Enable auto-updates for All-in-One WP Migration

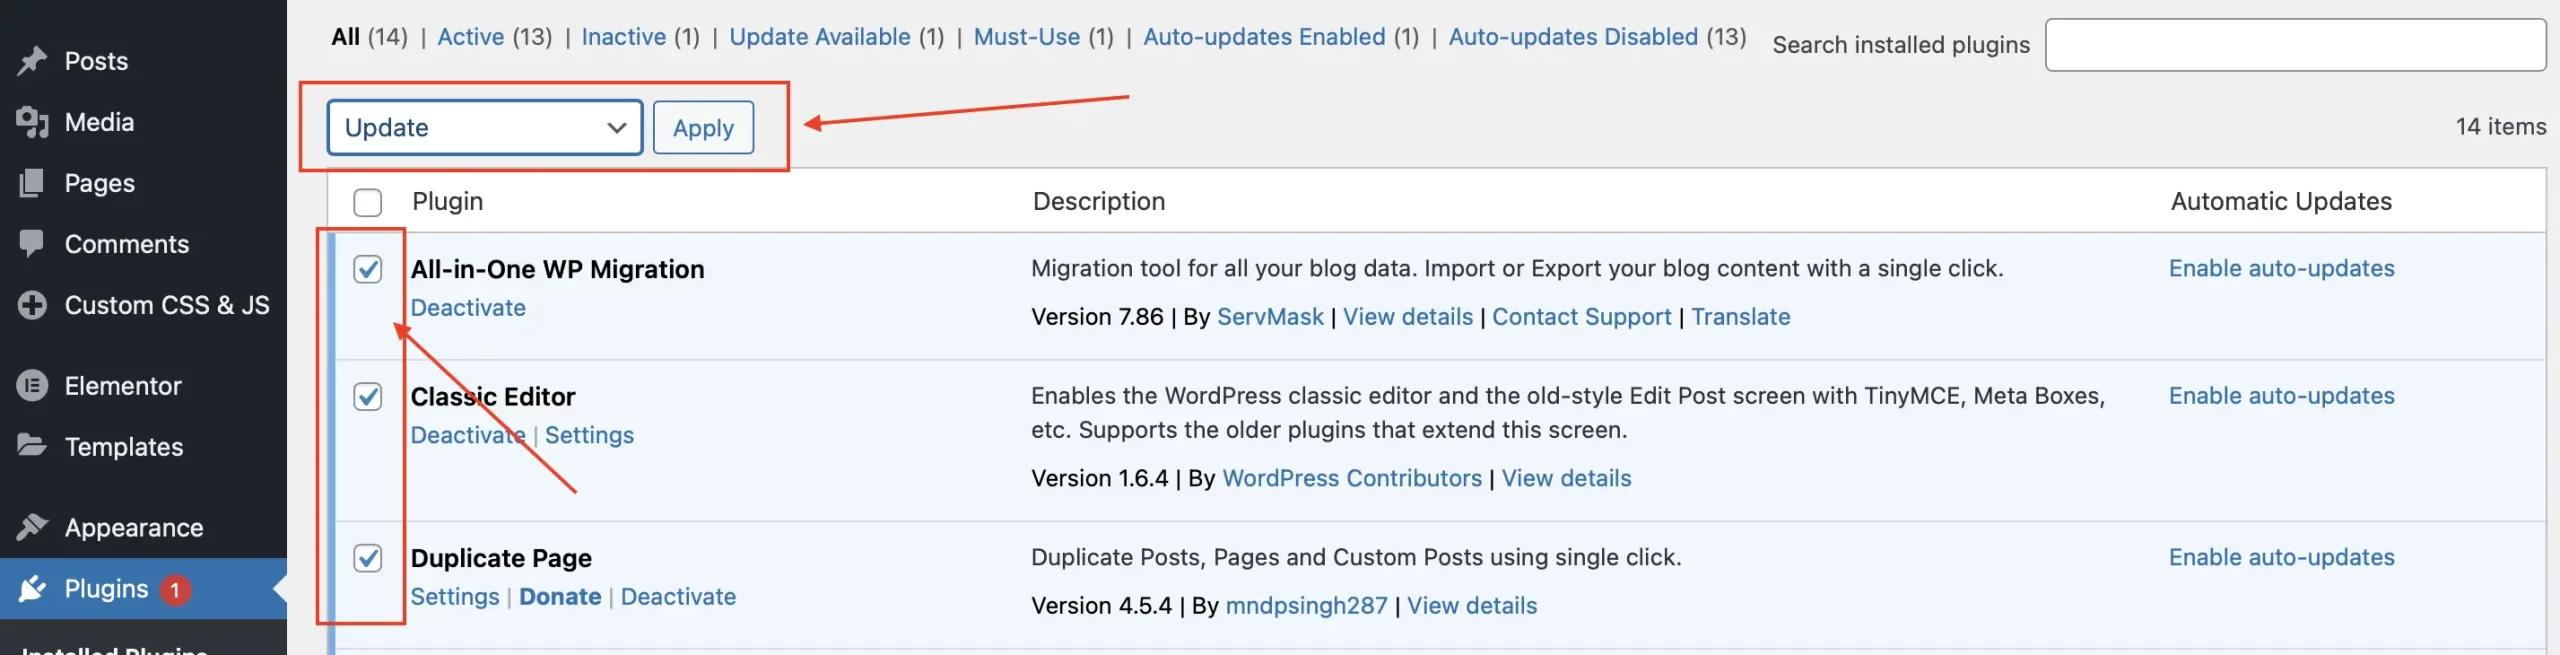coord(2281,269)
